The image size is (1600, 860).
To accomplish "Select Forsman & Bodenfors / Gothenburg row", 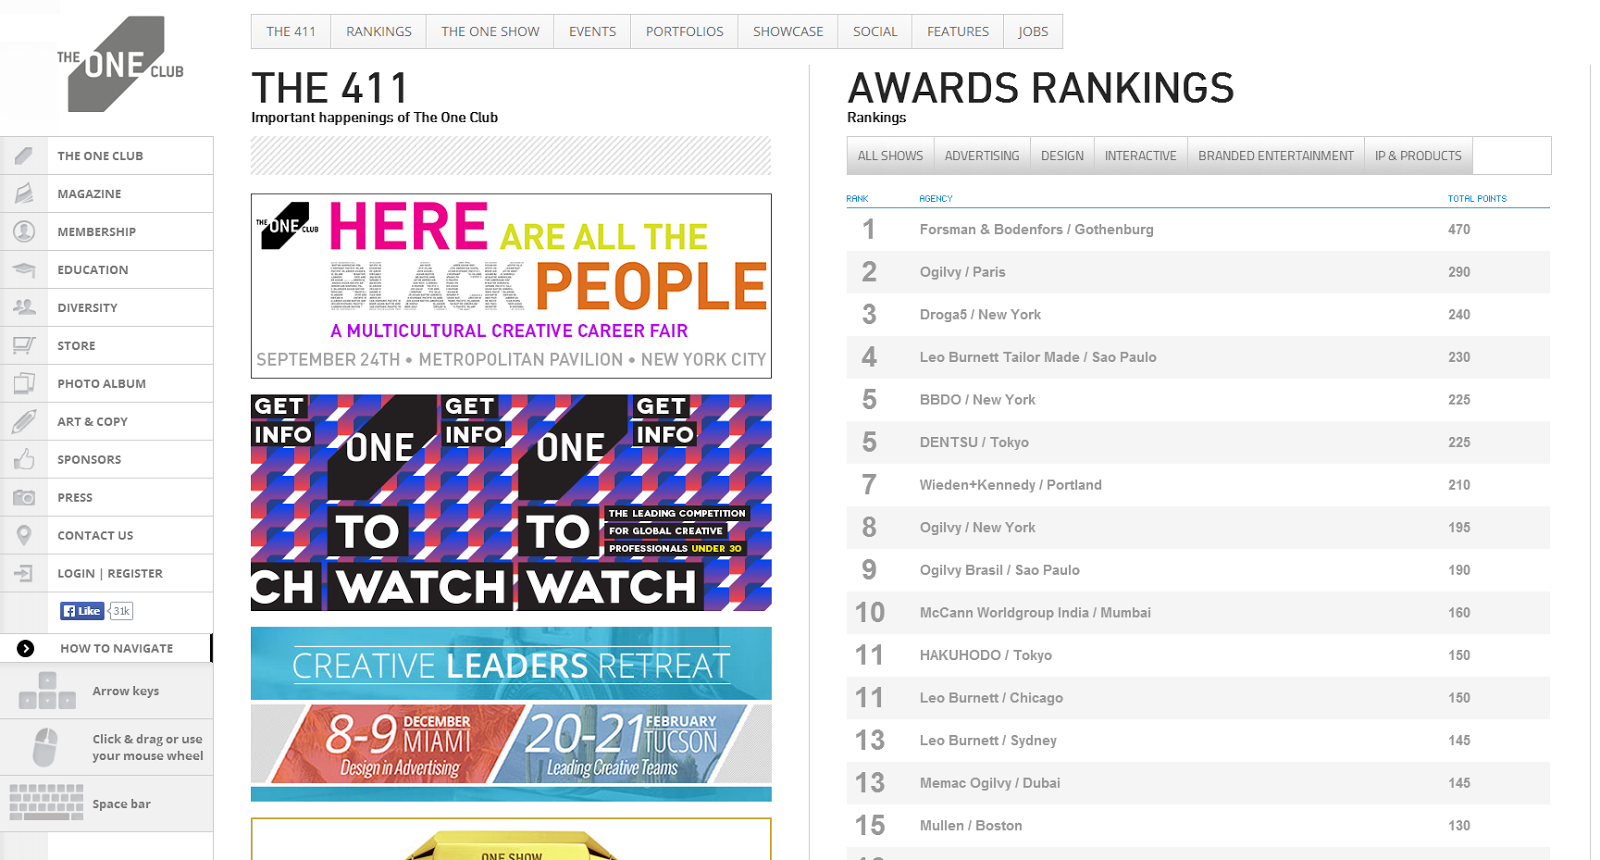I will pyautogui.click(x=1198, y=230).
